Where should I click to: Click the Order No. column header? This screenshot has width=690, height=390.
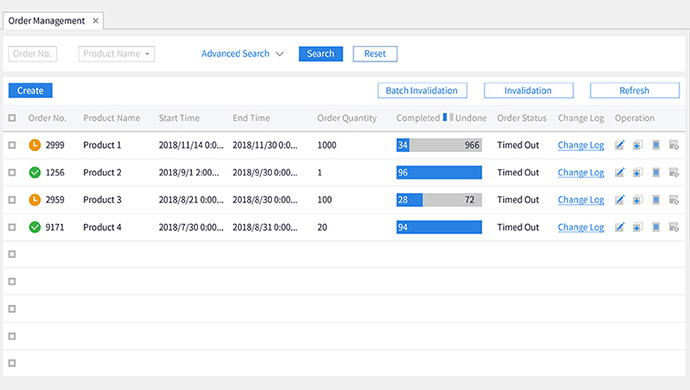click(47, 118)
